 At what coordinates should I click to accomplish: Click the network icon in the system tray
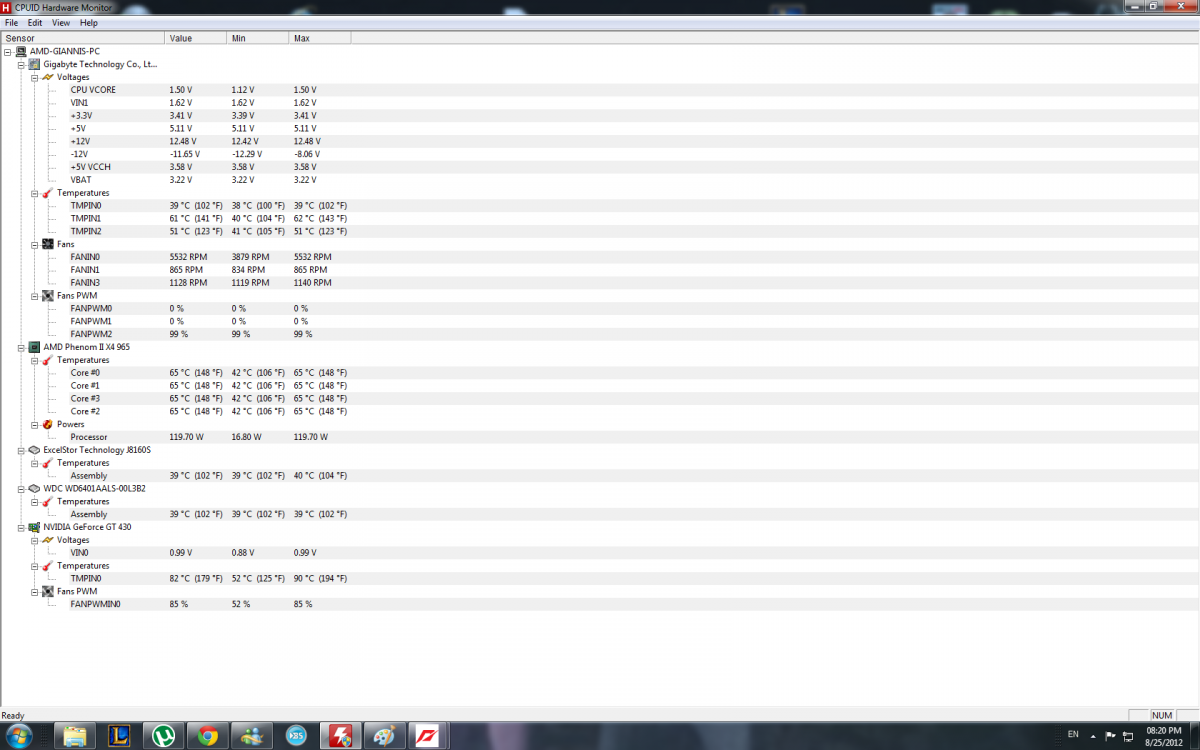point(1130,735)
